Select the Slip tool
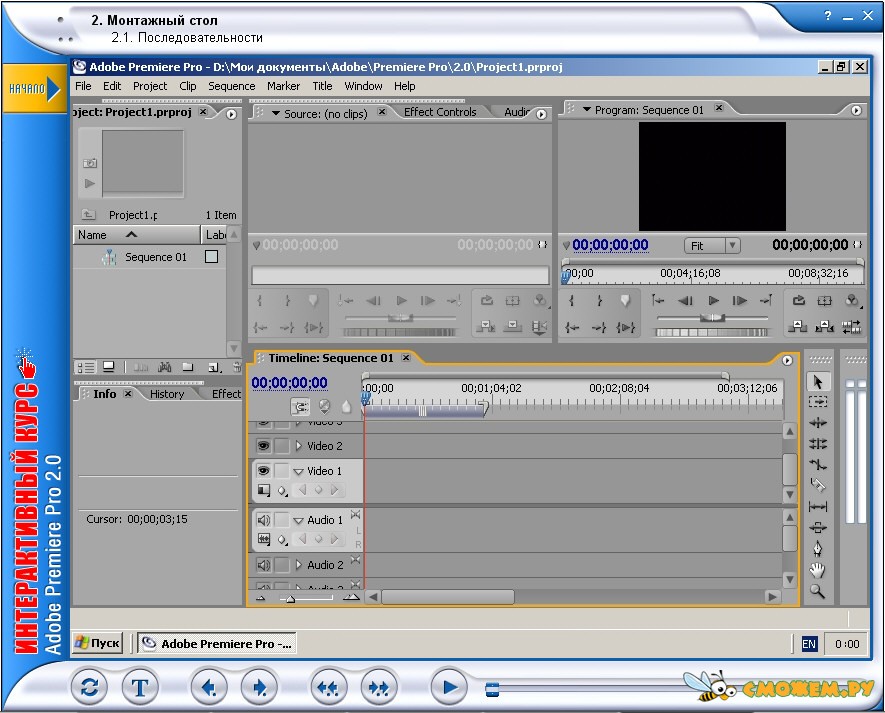 pos(818,507)
